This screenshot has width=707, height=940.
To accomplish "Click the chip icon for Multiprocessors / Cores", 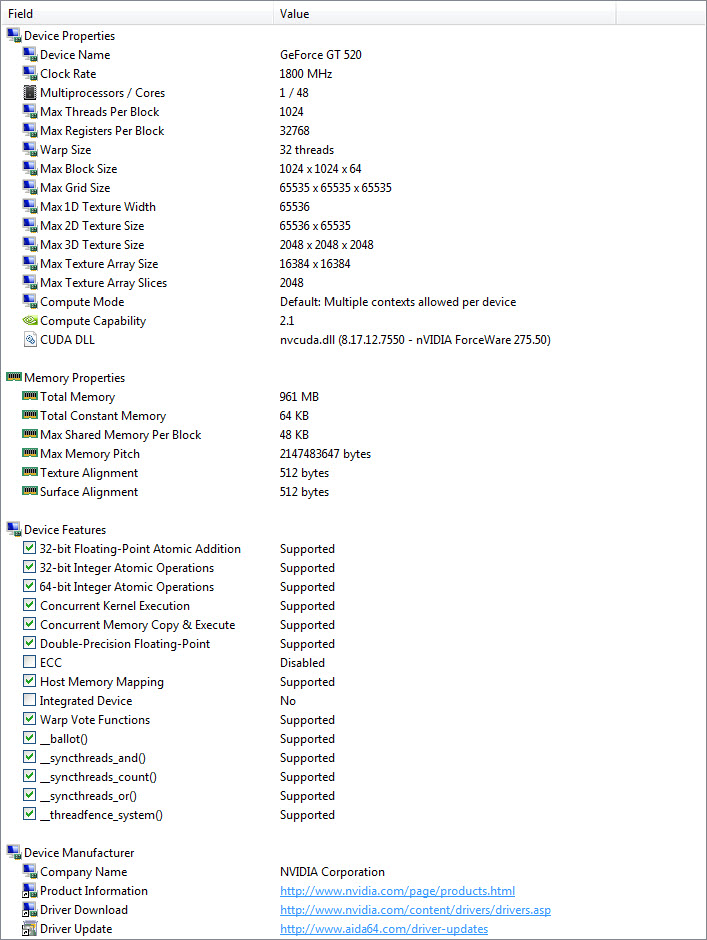I will click(29, 92).
